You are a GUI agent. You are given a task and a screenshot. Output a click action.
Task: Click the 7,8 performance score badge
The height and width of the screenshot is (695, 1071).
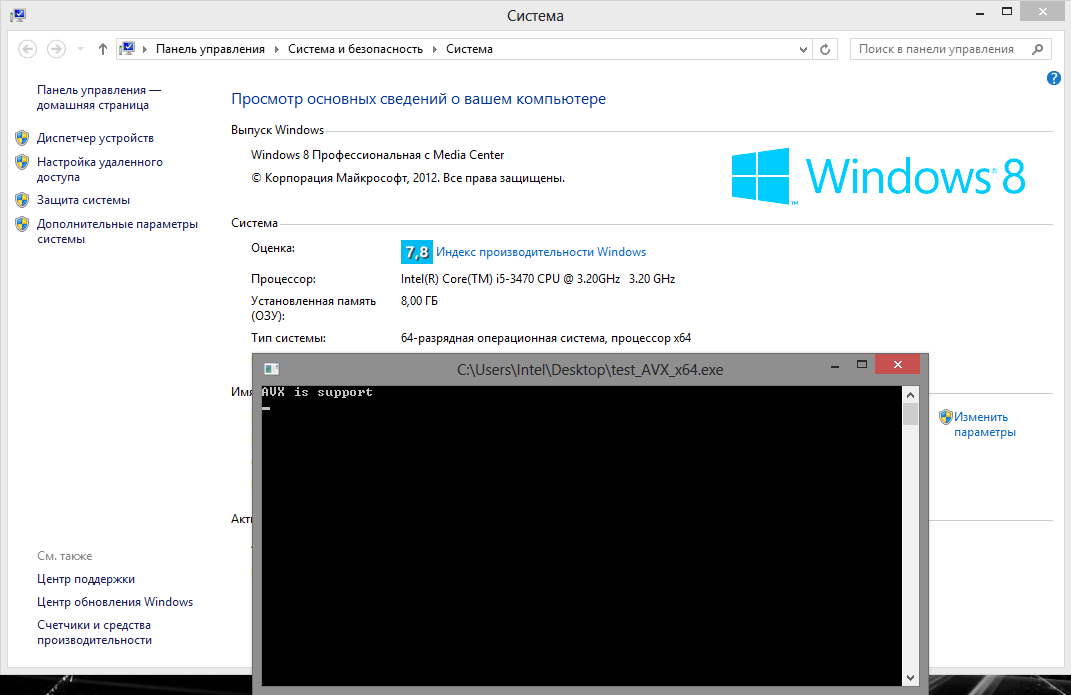tap(417, 252)
